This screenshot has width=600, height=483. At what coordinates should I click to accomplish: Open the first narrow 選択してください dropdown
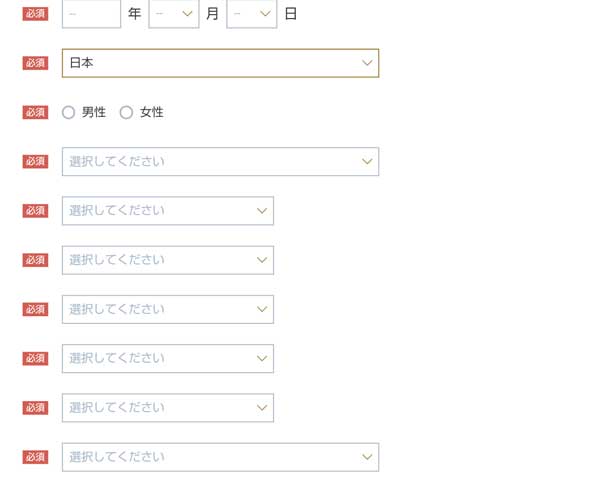click(x=167, y=211)
